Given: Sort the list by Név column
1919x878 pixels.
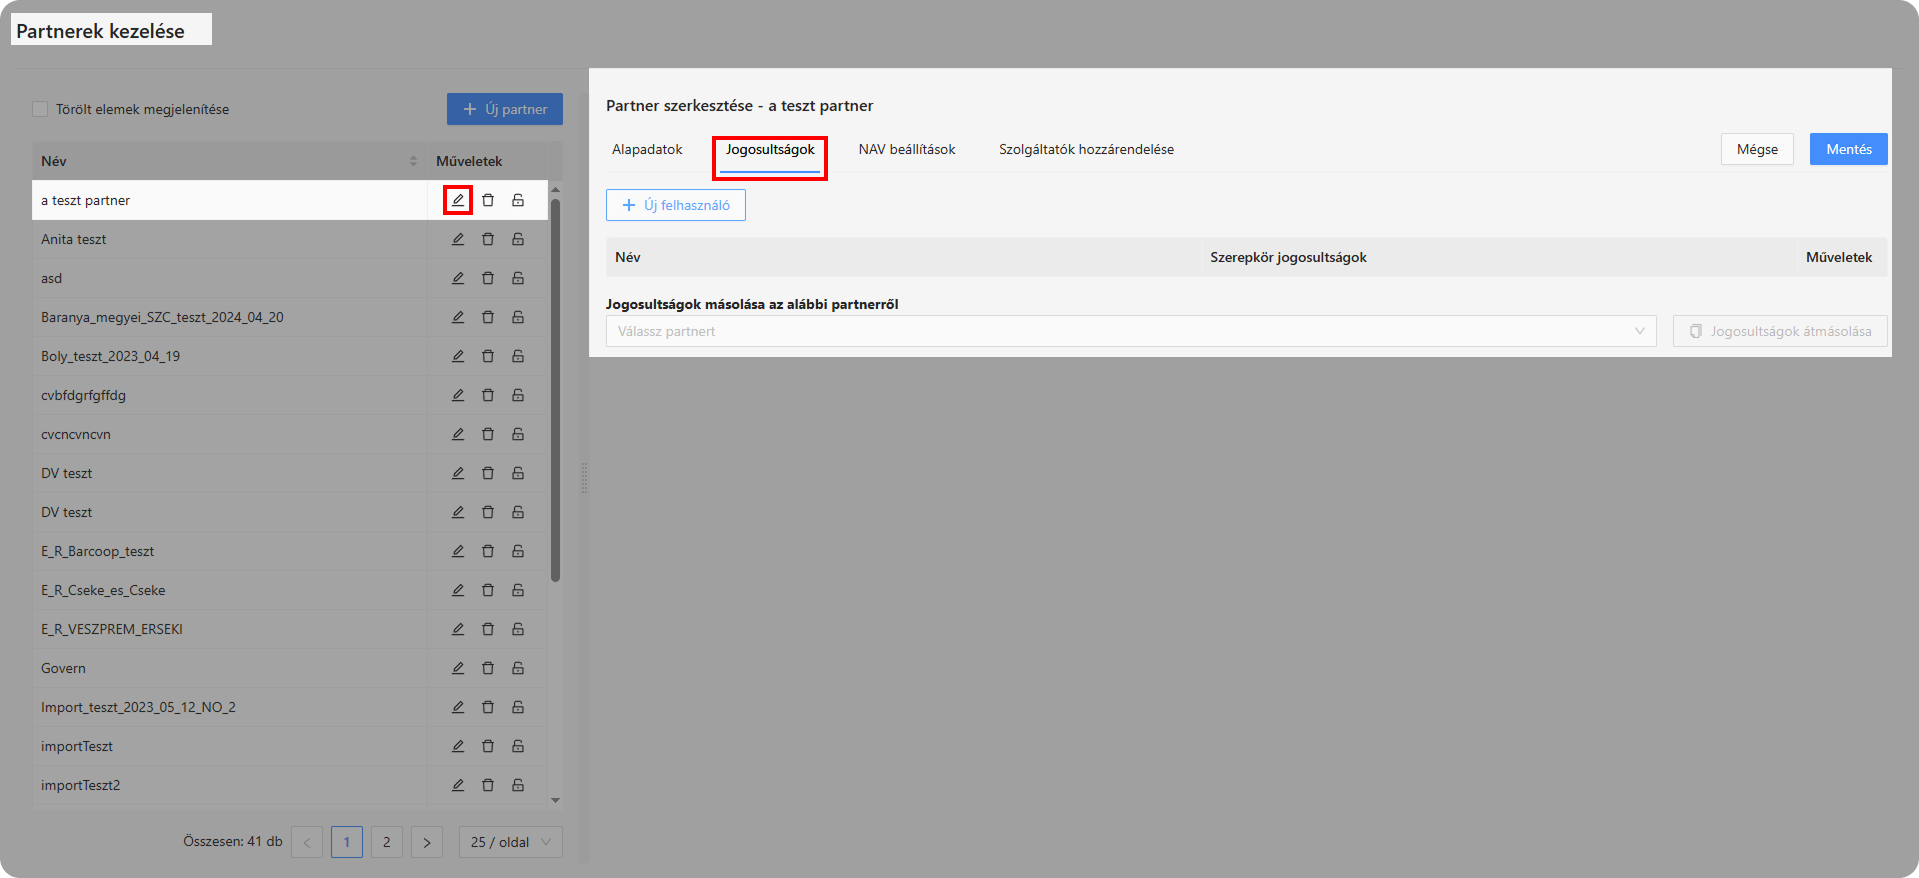Looking at the screenshot, I should coord(413,161).
